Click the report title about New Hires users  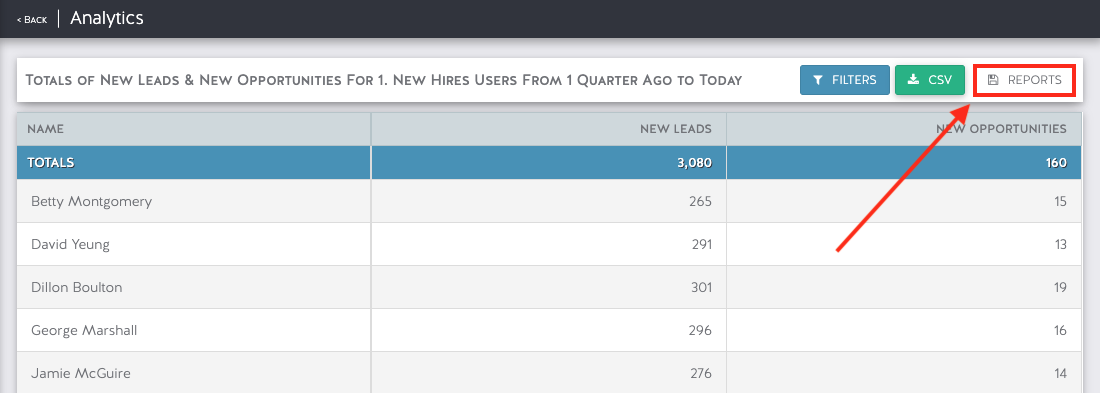[x=384, y=80]
